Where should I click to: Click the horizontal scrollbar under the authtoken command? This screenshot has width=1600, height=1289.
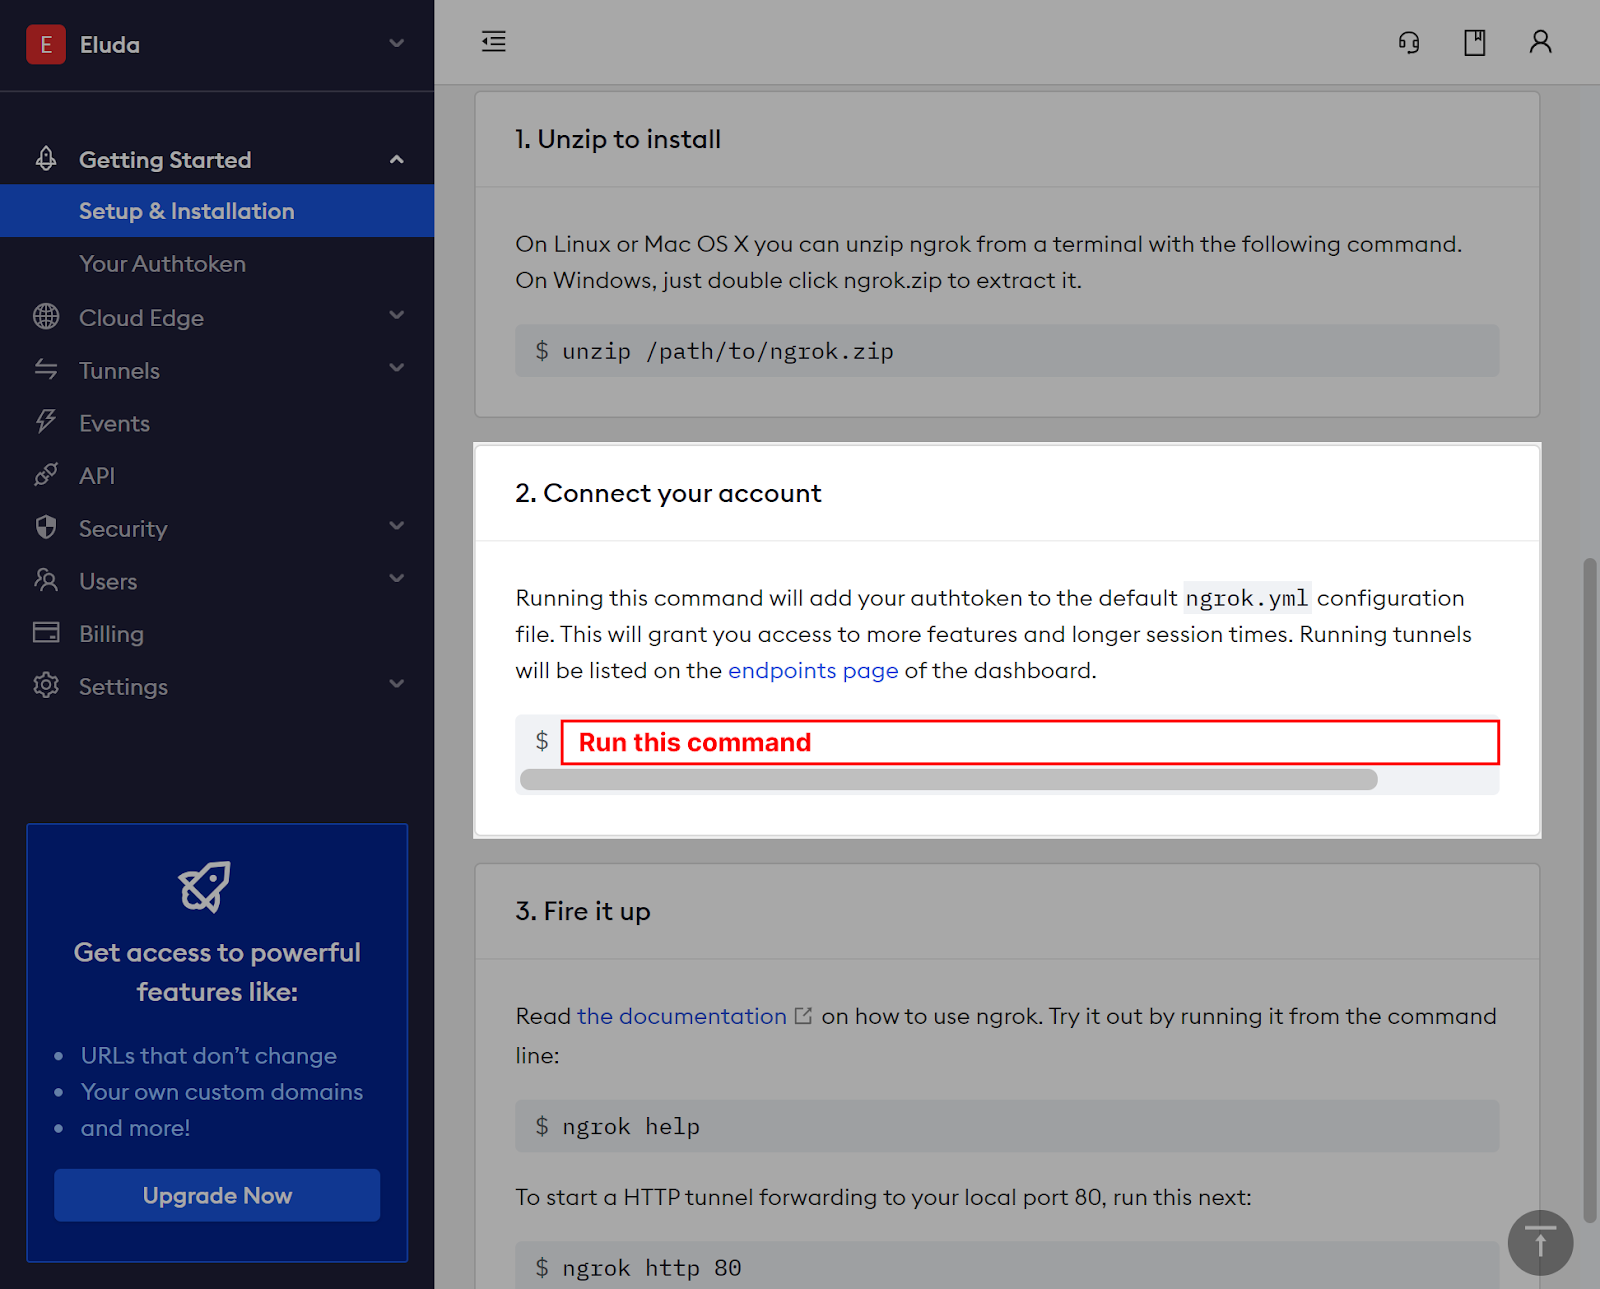pos(949,780)
